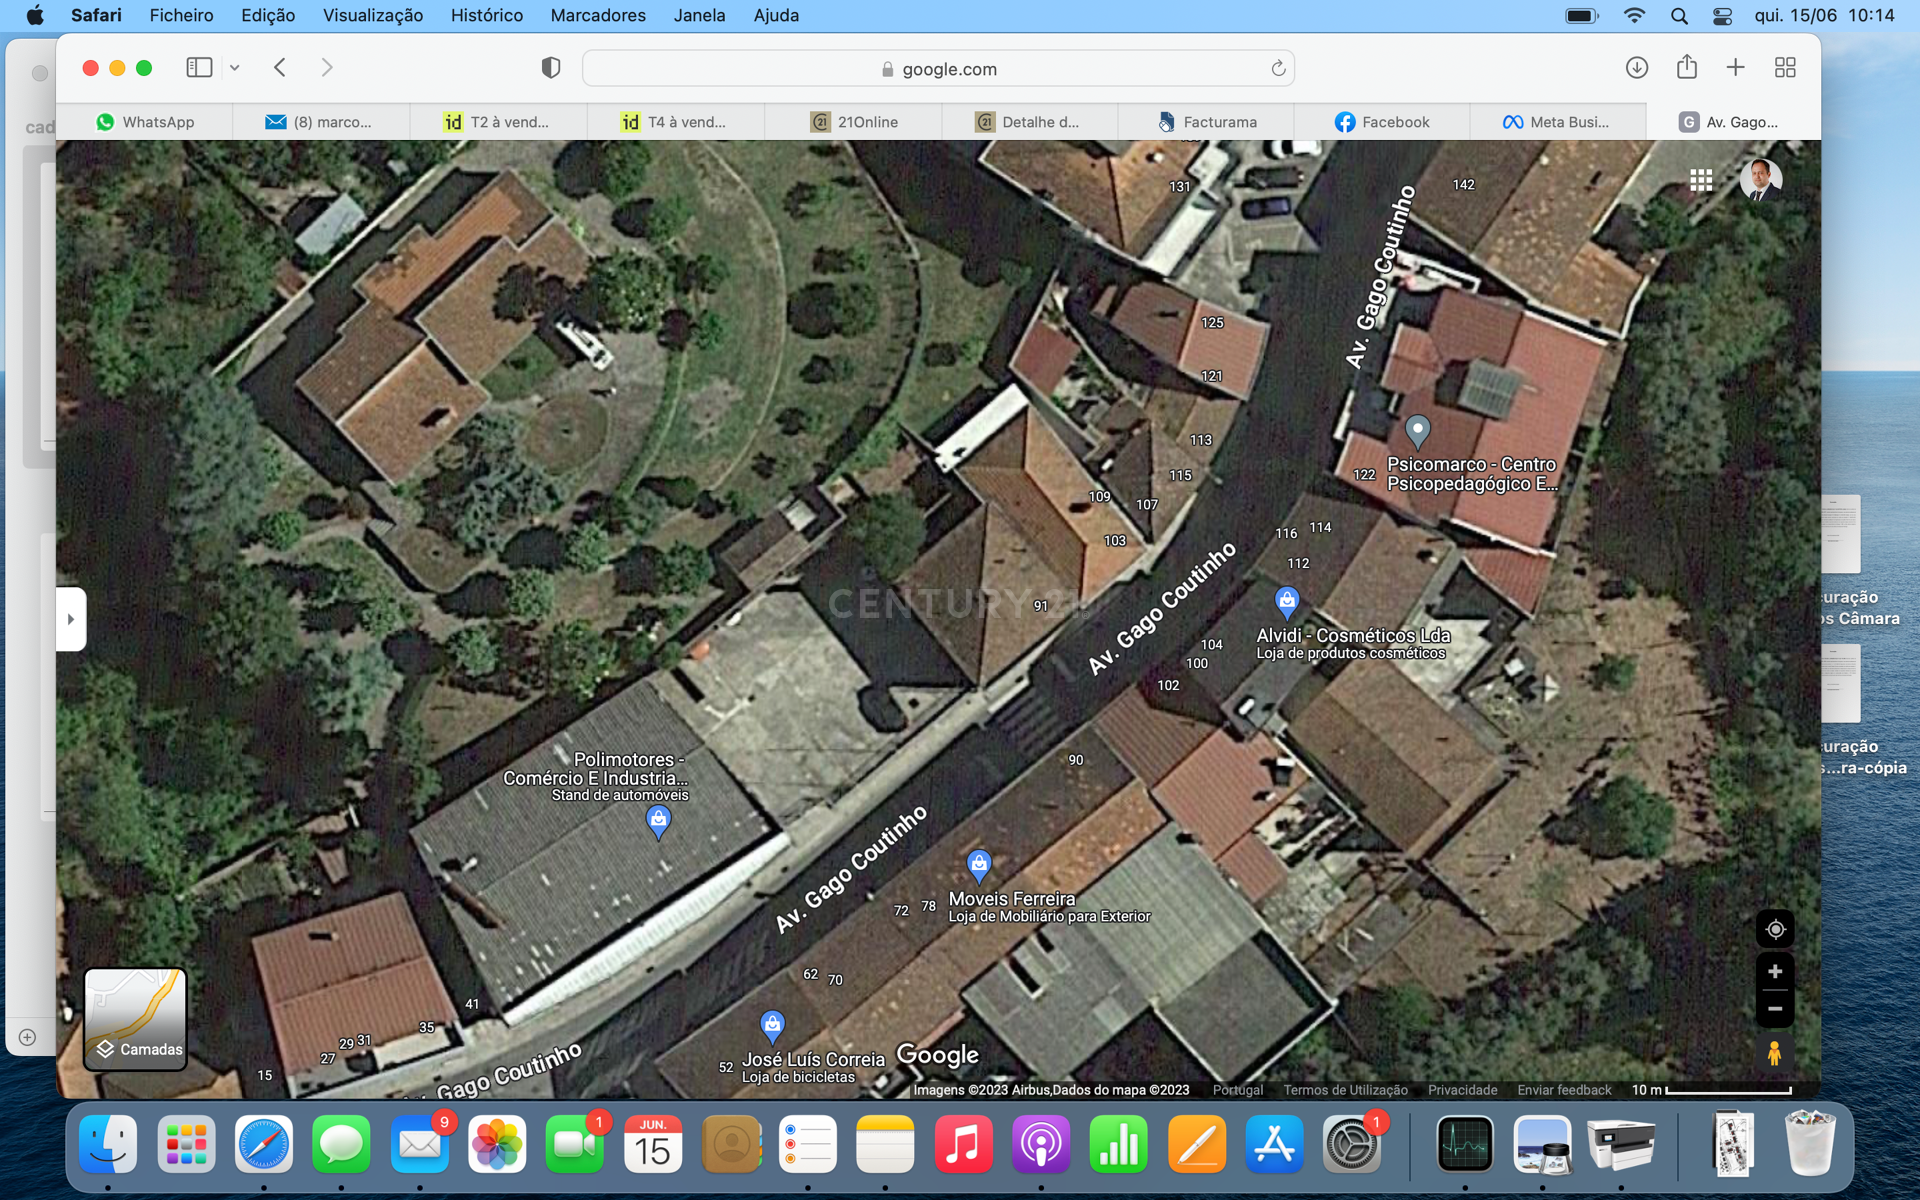
Task: Open the Visualização menu
Action: (372, 15)
